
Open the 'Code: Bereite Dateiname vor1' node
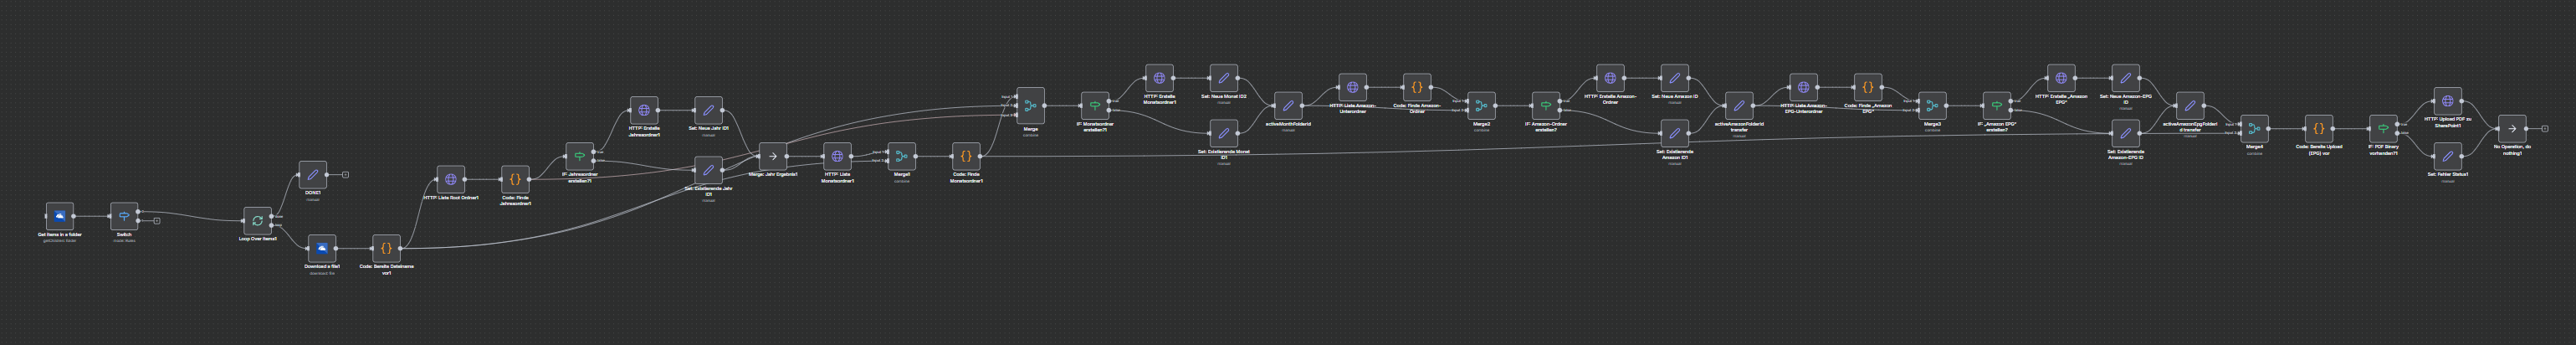pos(386,248)
